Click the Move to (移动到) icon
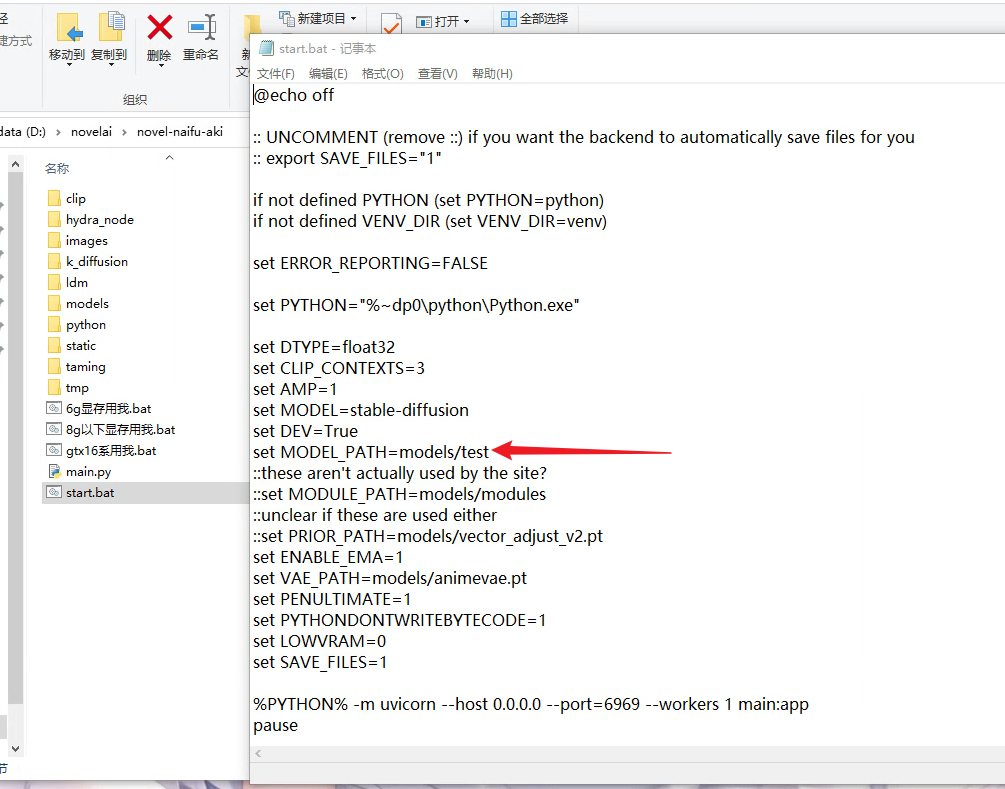 point(69,28)
